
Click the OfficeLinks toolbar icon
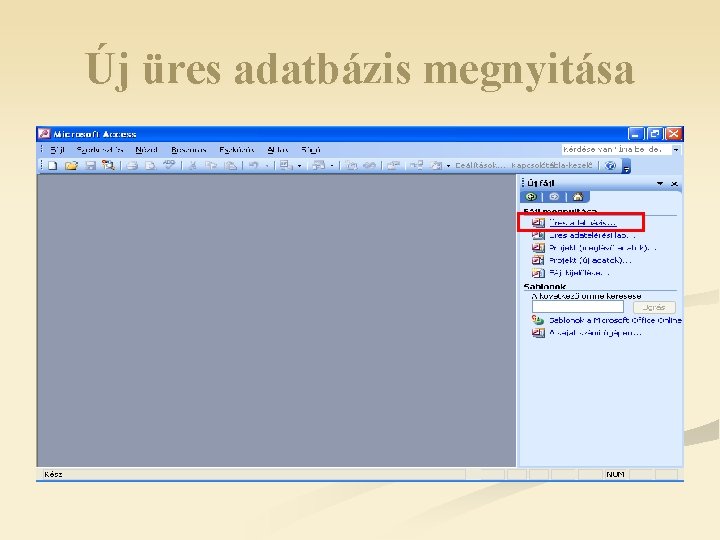point(286,166)
